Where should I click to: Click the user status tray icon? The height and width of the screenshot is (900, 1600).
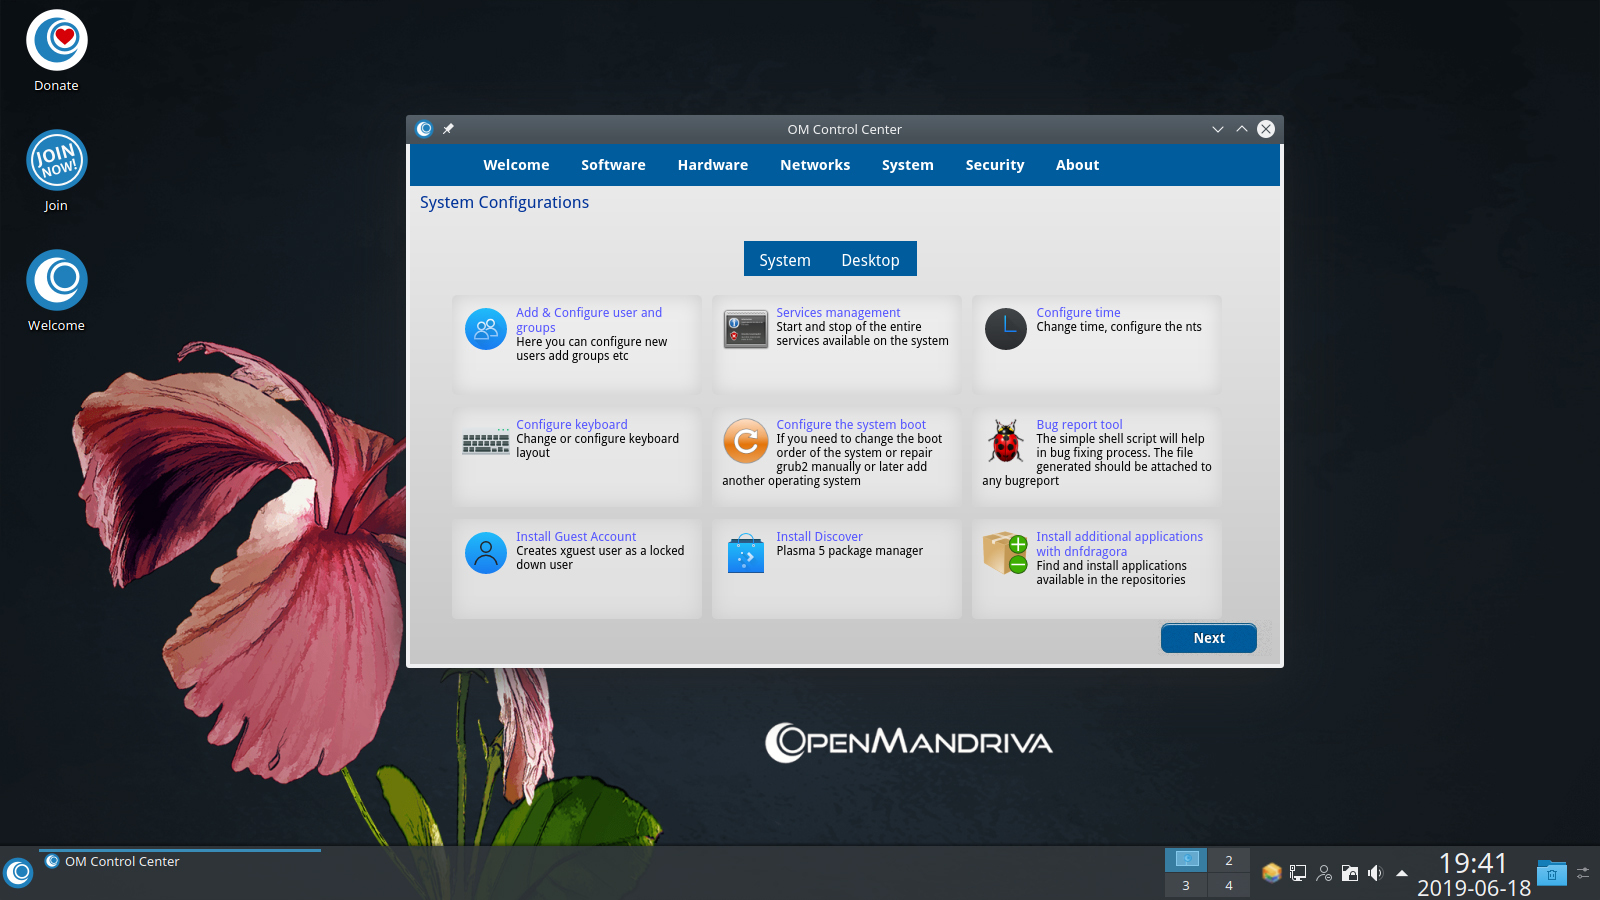coord(1324,873)
